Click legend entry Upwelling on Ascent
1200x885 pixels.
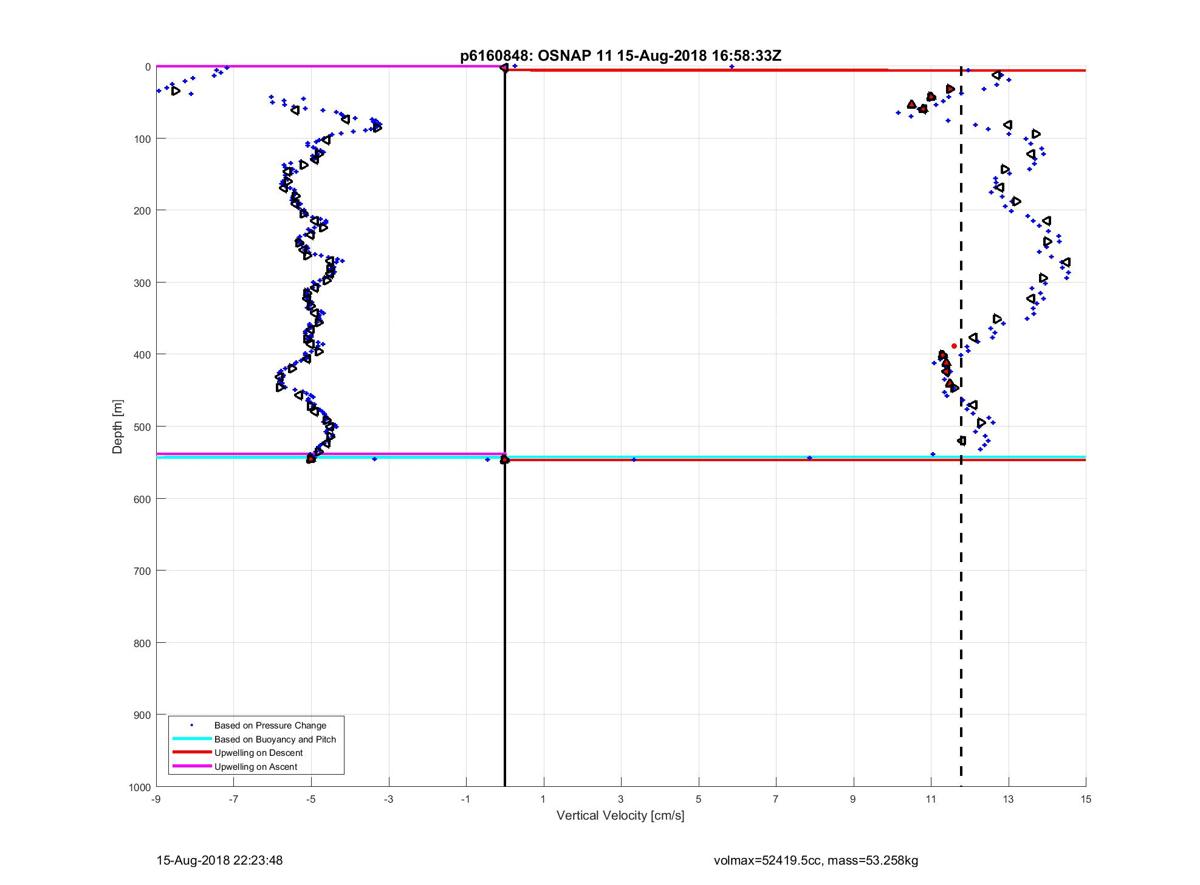point(255,767)
